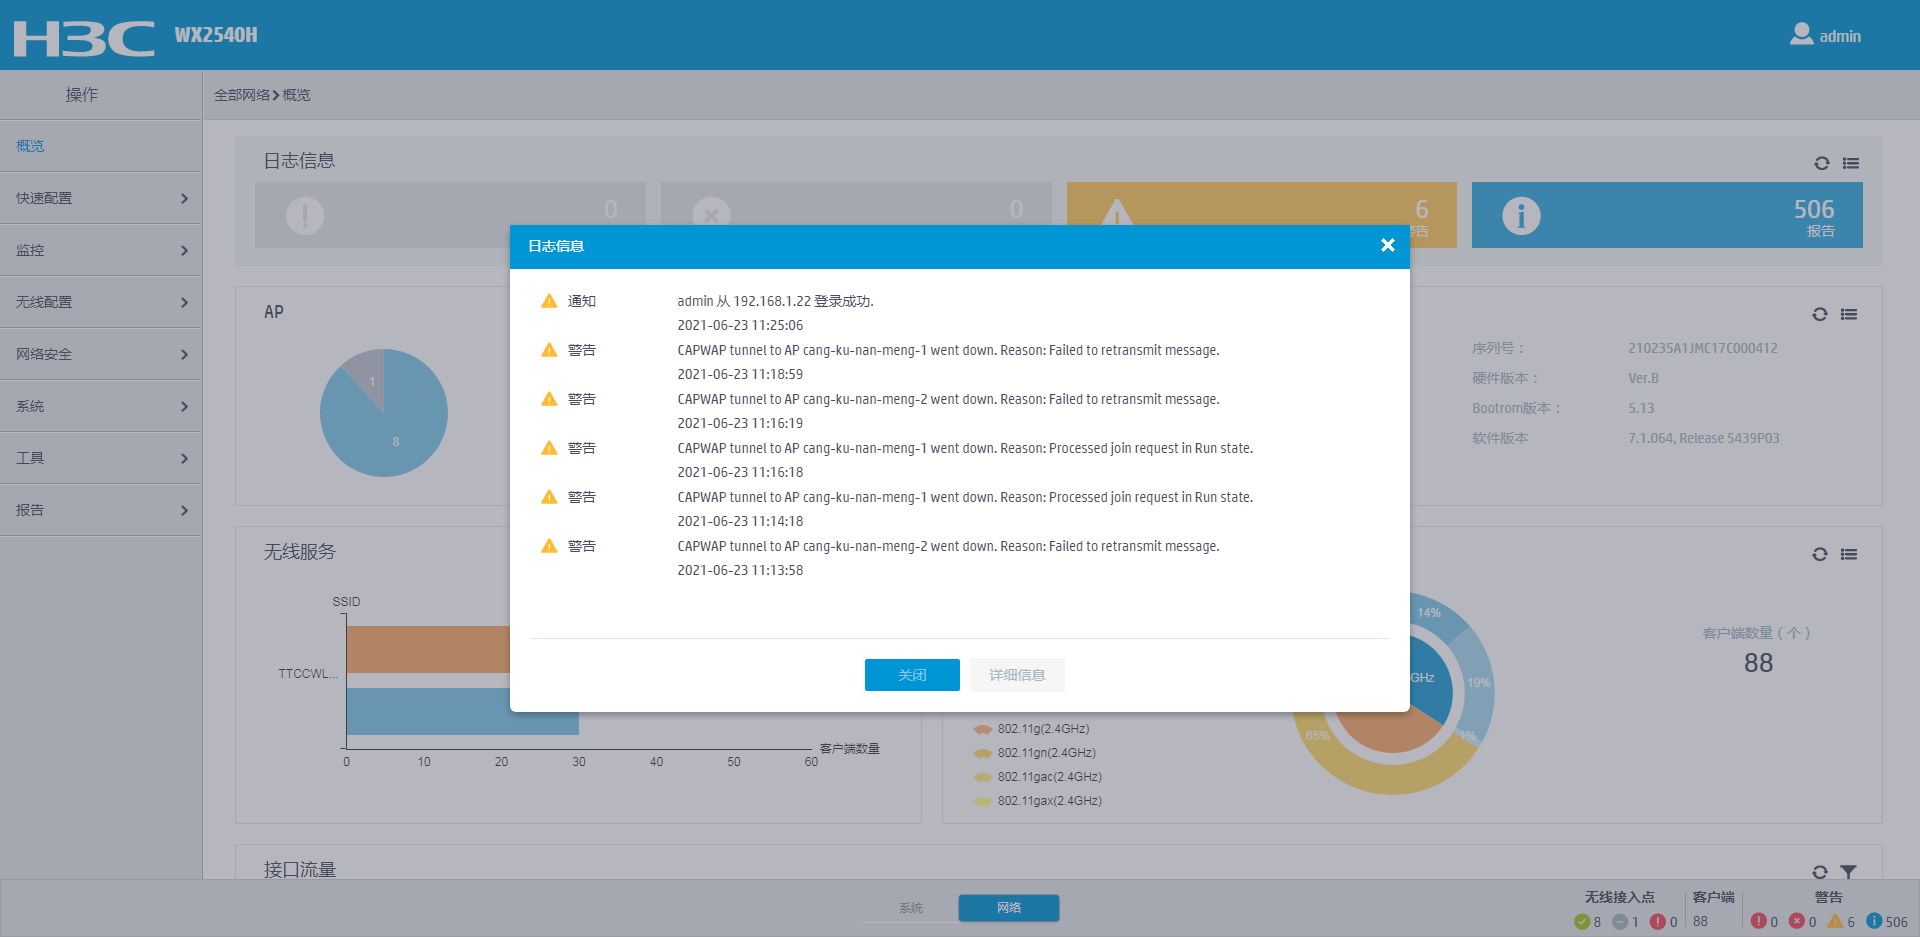Click the 全部网络 breadcrumb link
Viewport: 1920px width, 937px height.
click(242, 95)
